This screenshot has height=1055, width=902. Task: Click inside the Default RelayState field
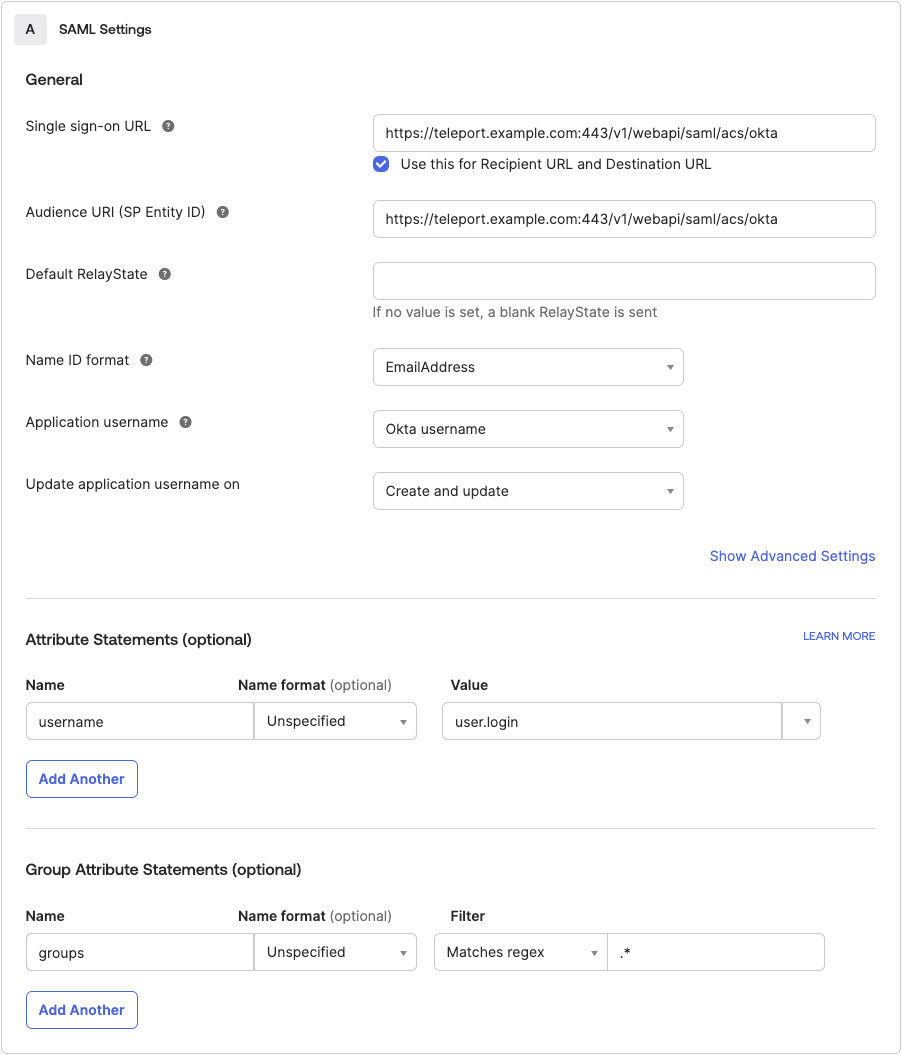click(624, 281)
